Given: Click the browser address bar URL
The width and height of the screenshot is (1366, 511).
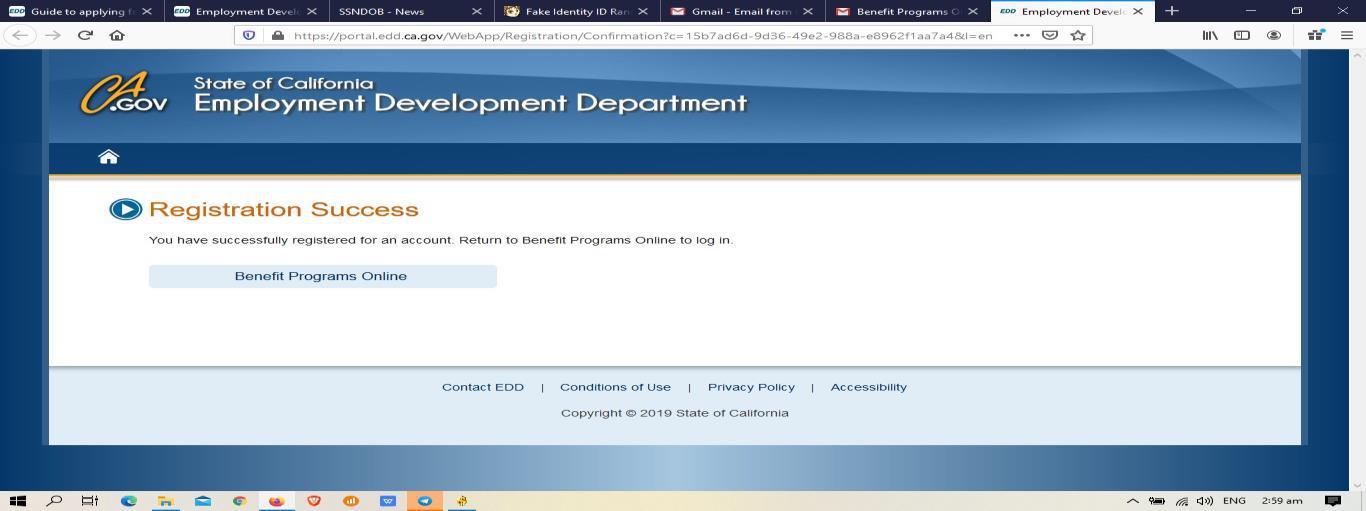Looking at the screenshot, I should pyautogui.click(x=640, y=35).
